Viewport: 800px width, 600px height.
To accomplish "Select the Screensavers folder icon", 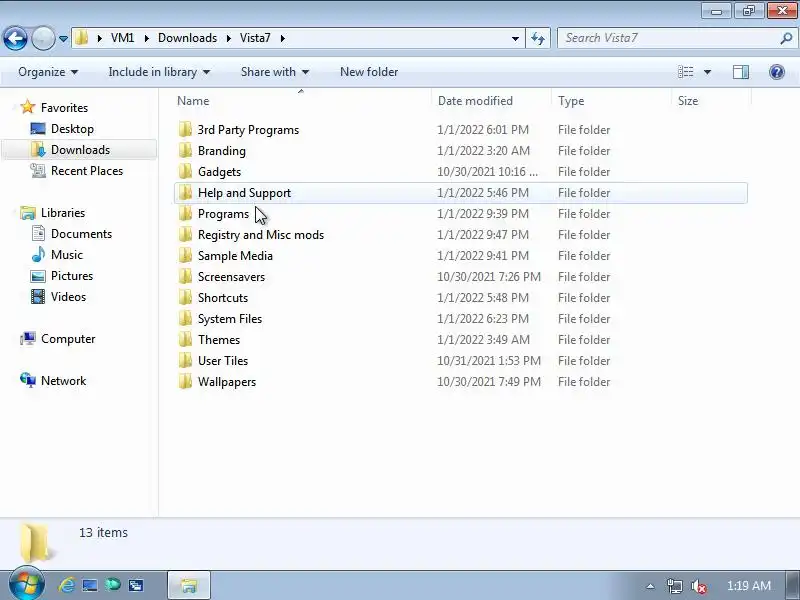I will [185, 277].
